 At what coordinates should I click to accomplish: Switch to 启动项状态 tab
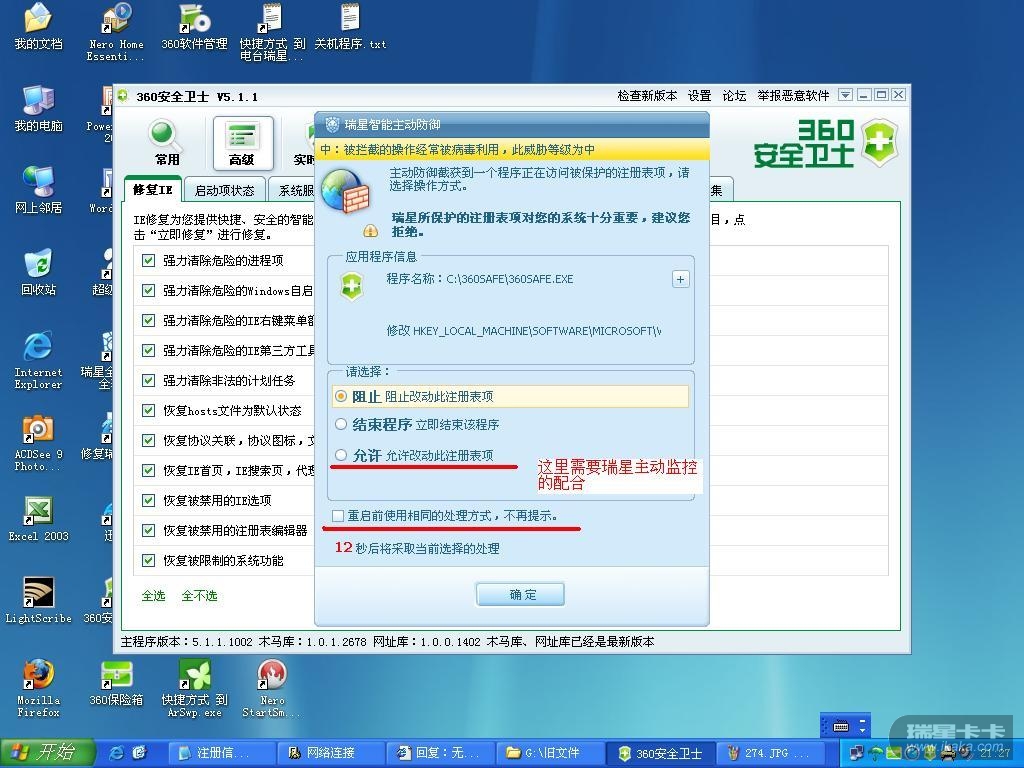coord(225,190)
